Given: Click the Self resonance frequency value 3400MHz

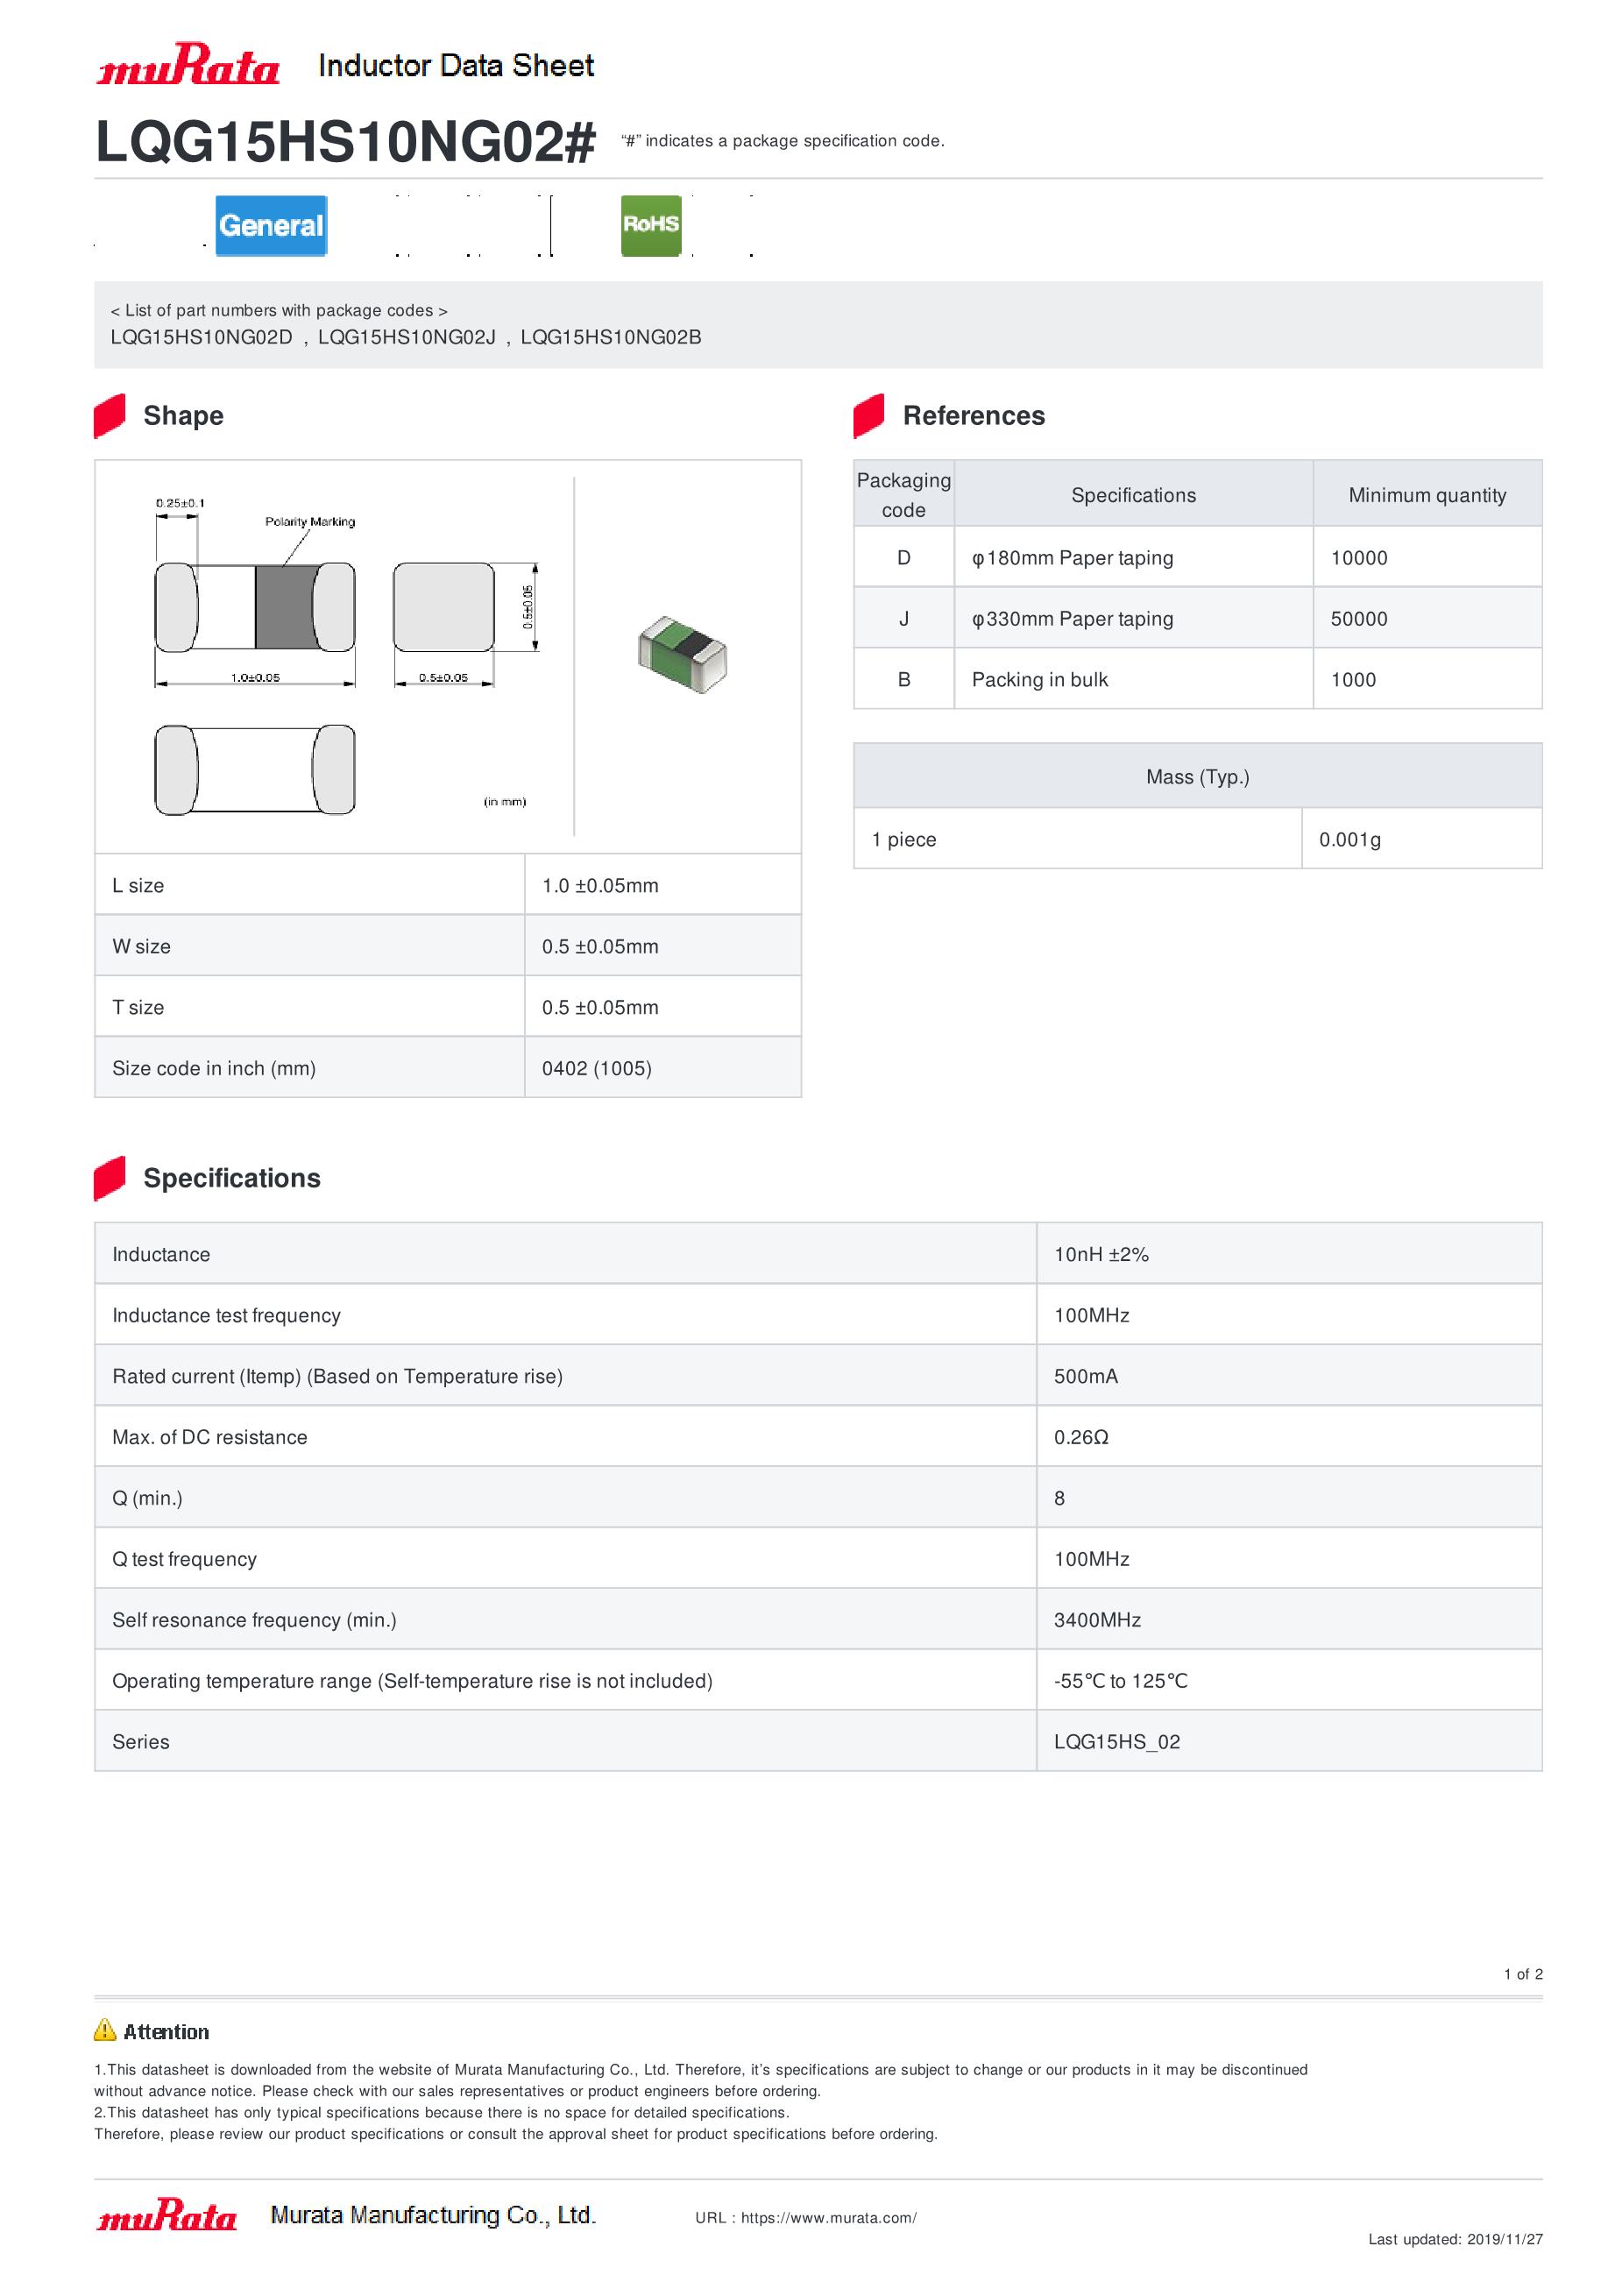Looking at the screenshot, I should pyautogui.click(x=1097, y=1619).
